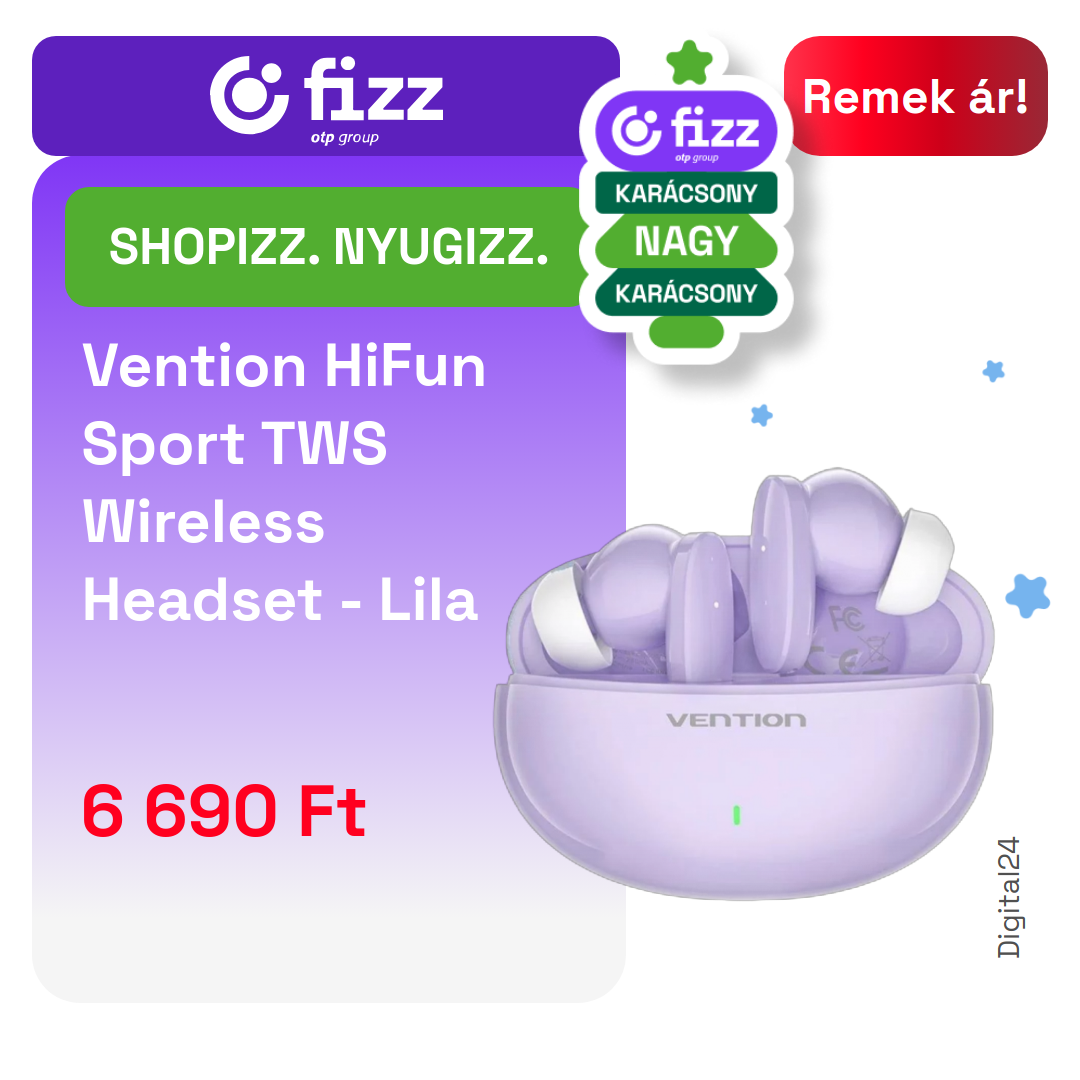Click the green tree trunk of the badge
The image size is (1080, 1080).
point(686,332)
